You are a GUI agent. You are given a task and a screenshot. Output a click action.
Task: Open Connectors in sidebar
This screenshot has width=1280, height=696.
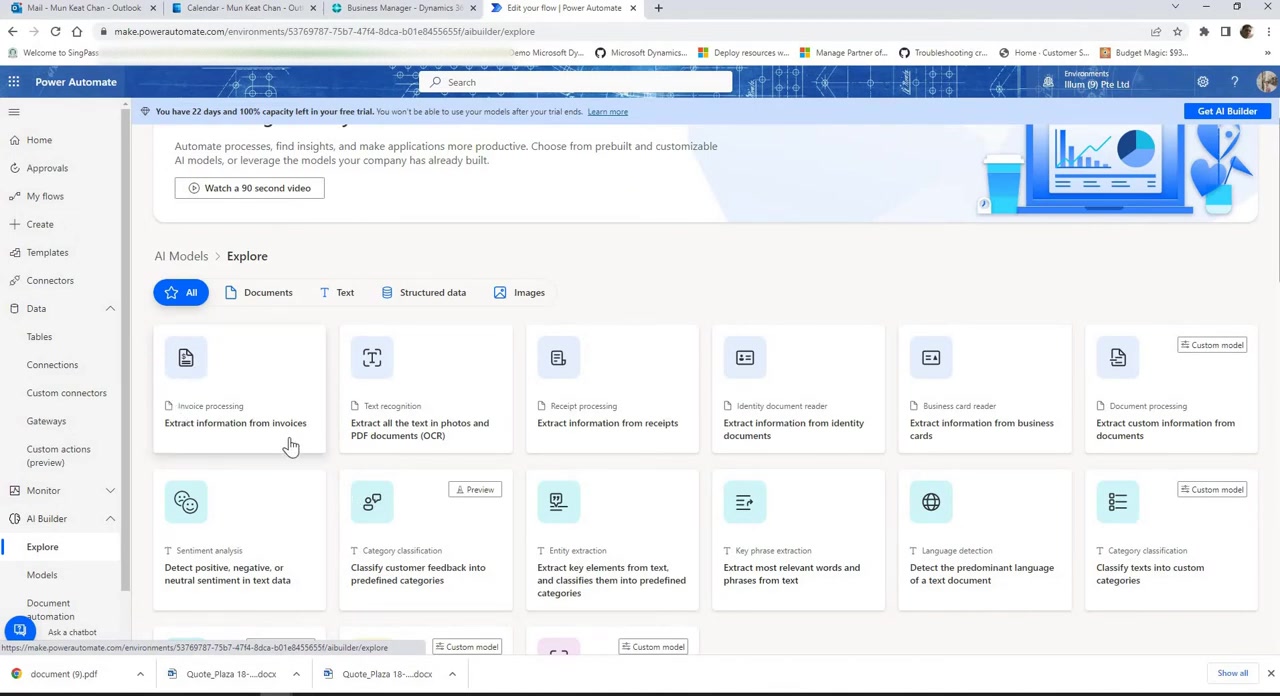[50, 280]
